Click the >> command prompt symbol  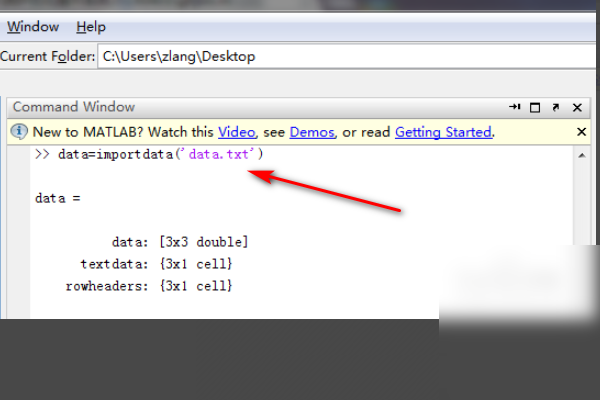tap(42, 154)
